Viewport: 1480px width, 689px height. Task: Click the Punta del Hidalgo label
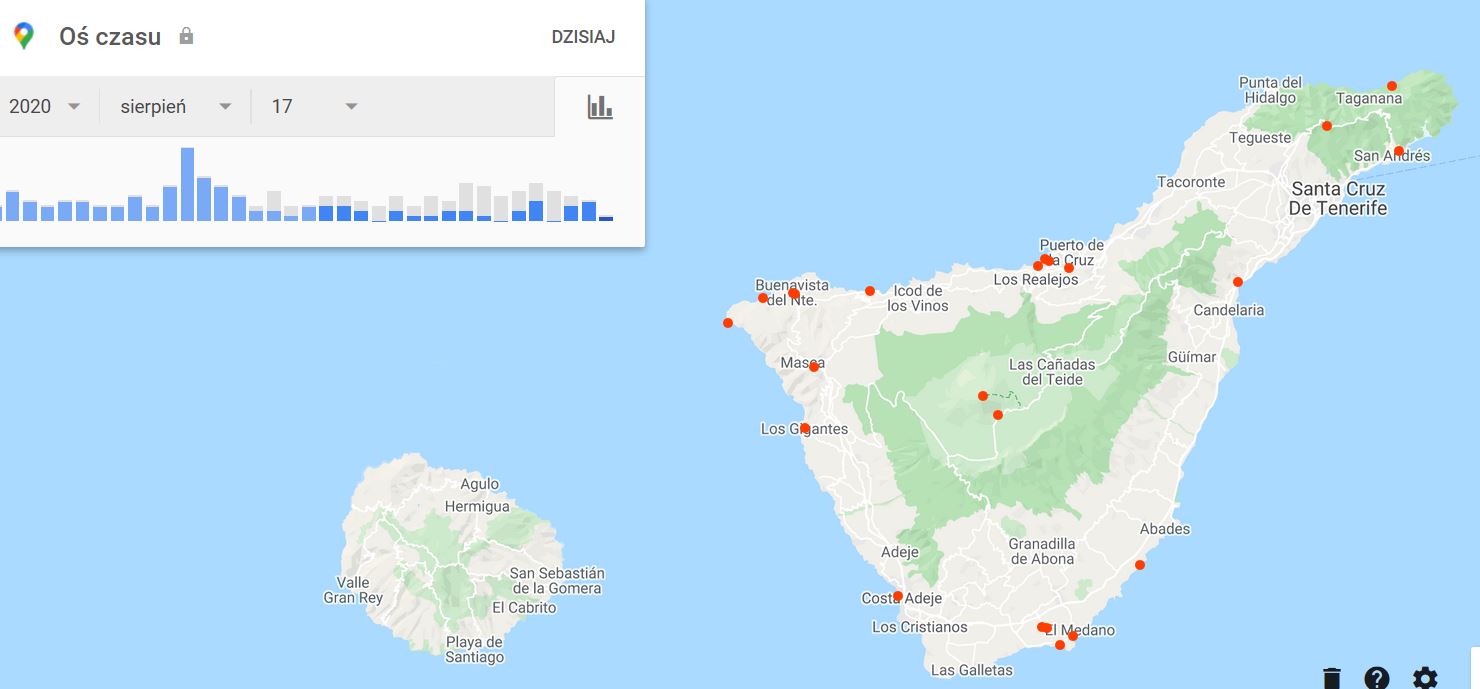(x=1270, y=90)
